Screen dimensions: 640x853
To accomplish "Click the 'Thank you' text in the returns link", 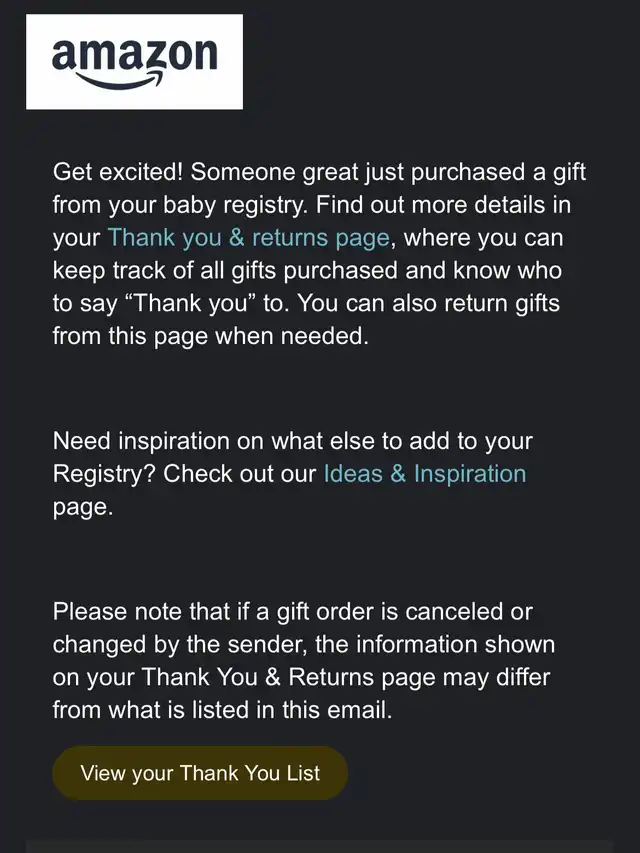I will (x=165, y=238).
